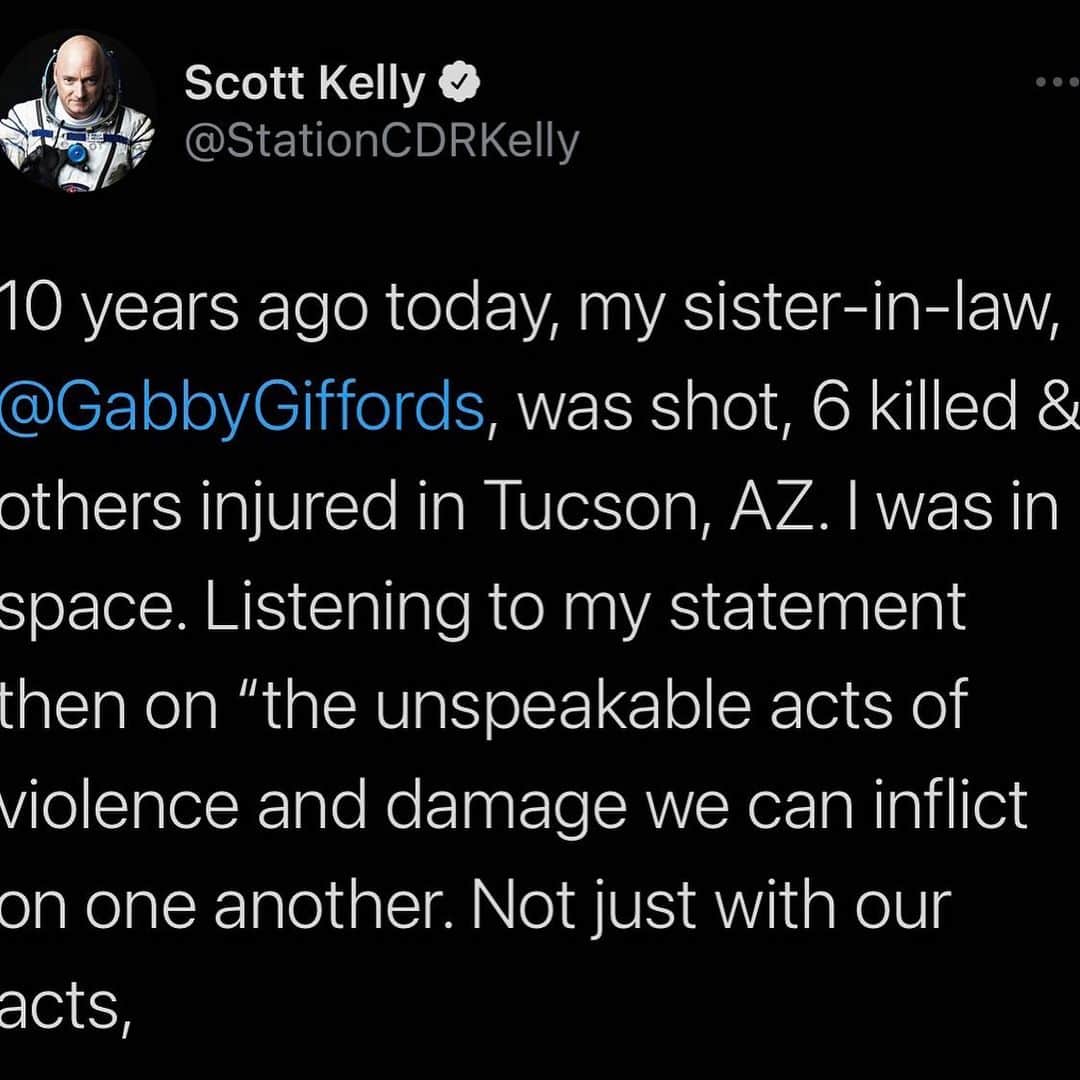
Task: Select the line "space. Listening to my statement"
Action: [x=483, y=608]
